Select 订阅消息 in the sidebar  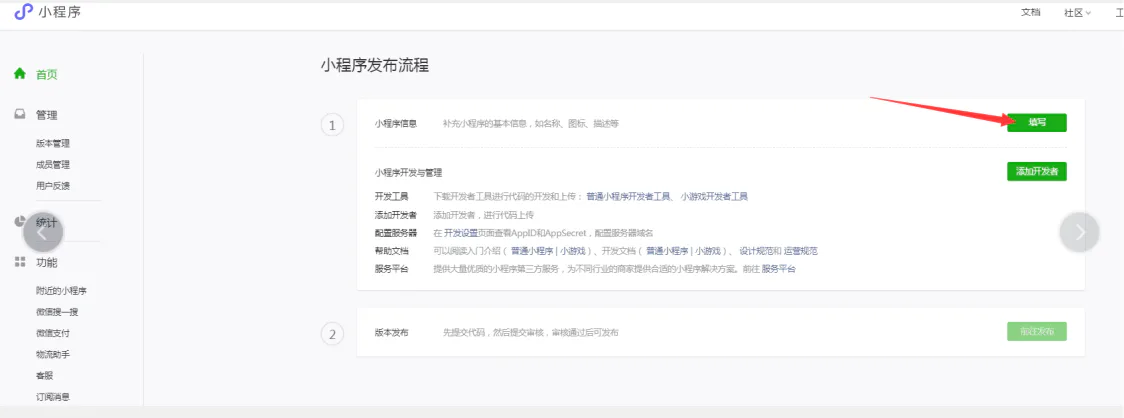[x=53, y=396]
